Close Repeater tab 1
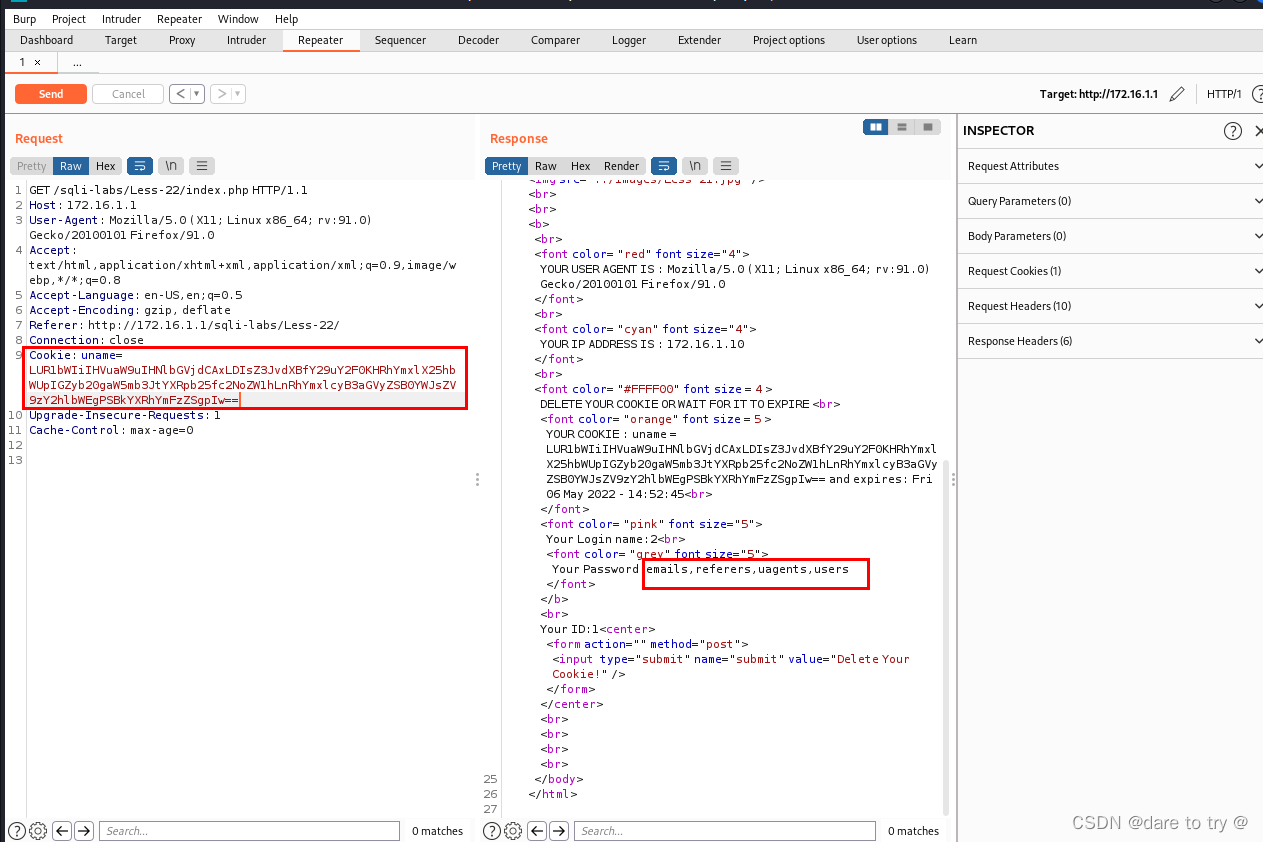 click(x=38, y=62)
